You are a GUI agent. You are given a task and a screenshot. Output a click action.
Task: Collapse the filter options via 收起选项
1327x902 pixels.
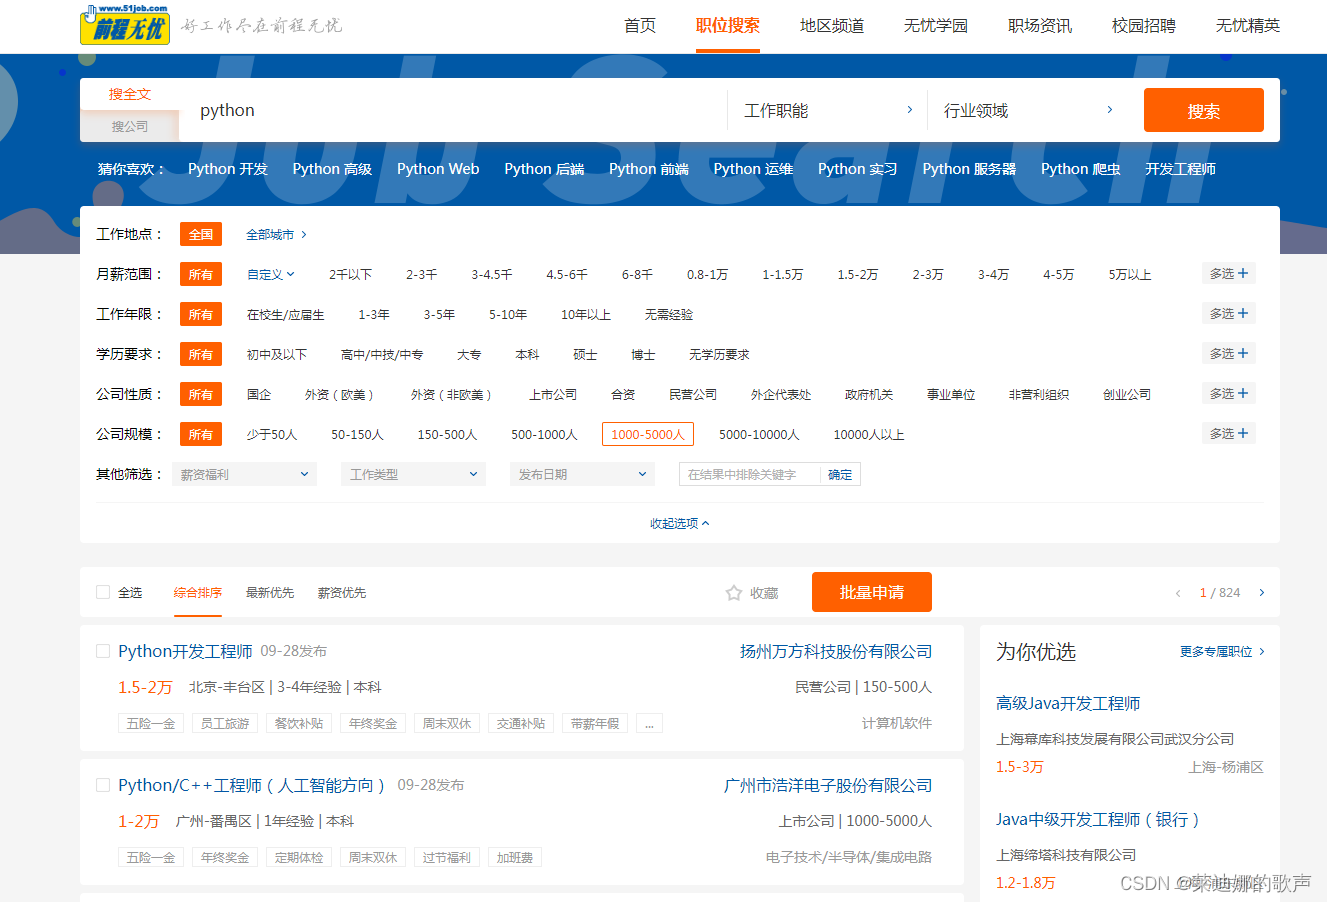click(680, 523)
